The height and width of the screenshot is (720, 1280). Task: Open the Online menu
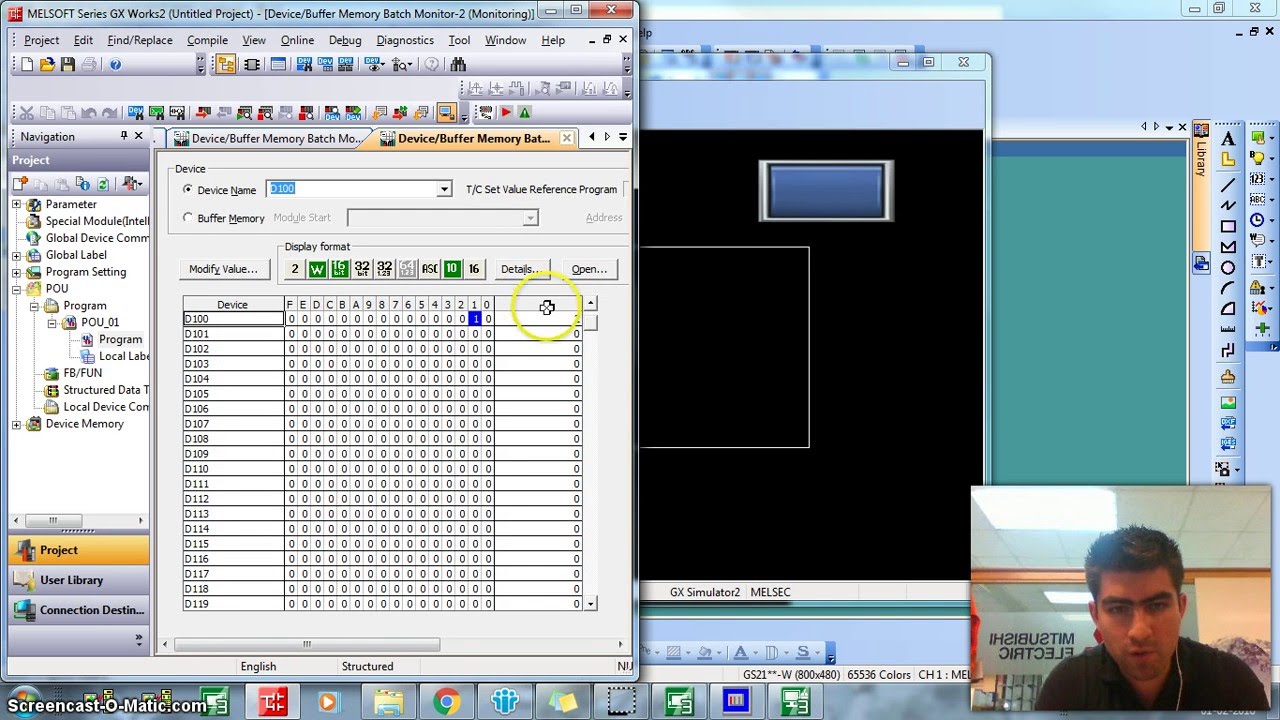coord(297,40)
